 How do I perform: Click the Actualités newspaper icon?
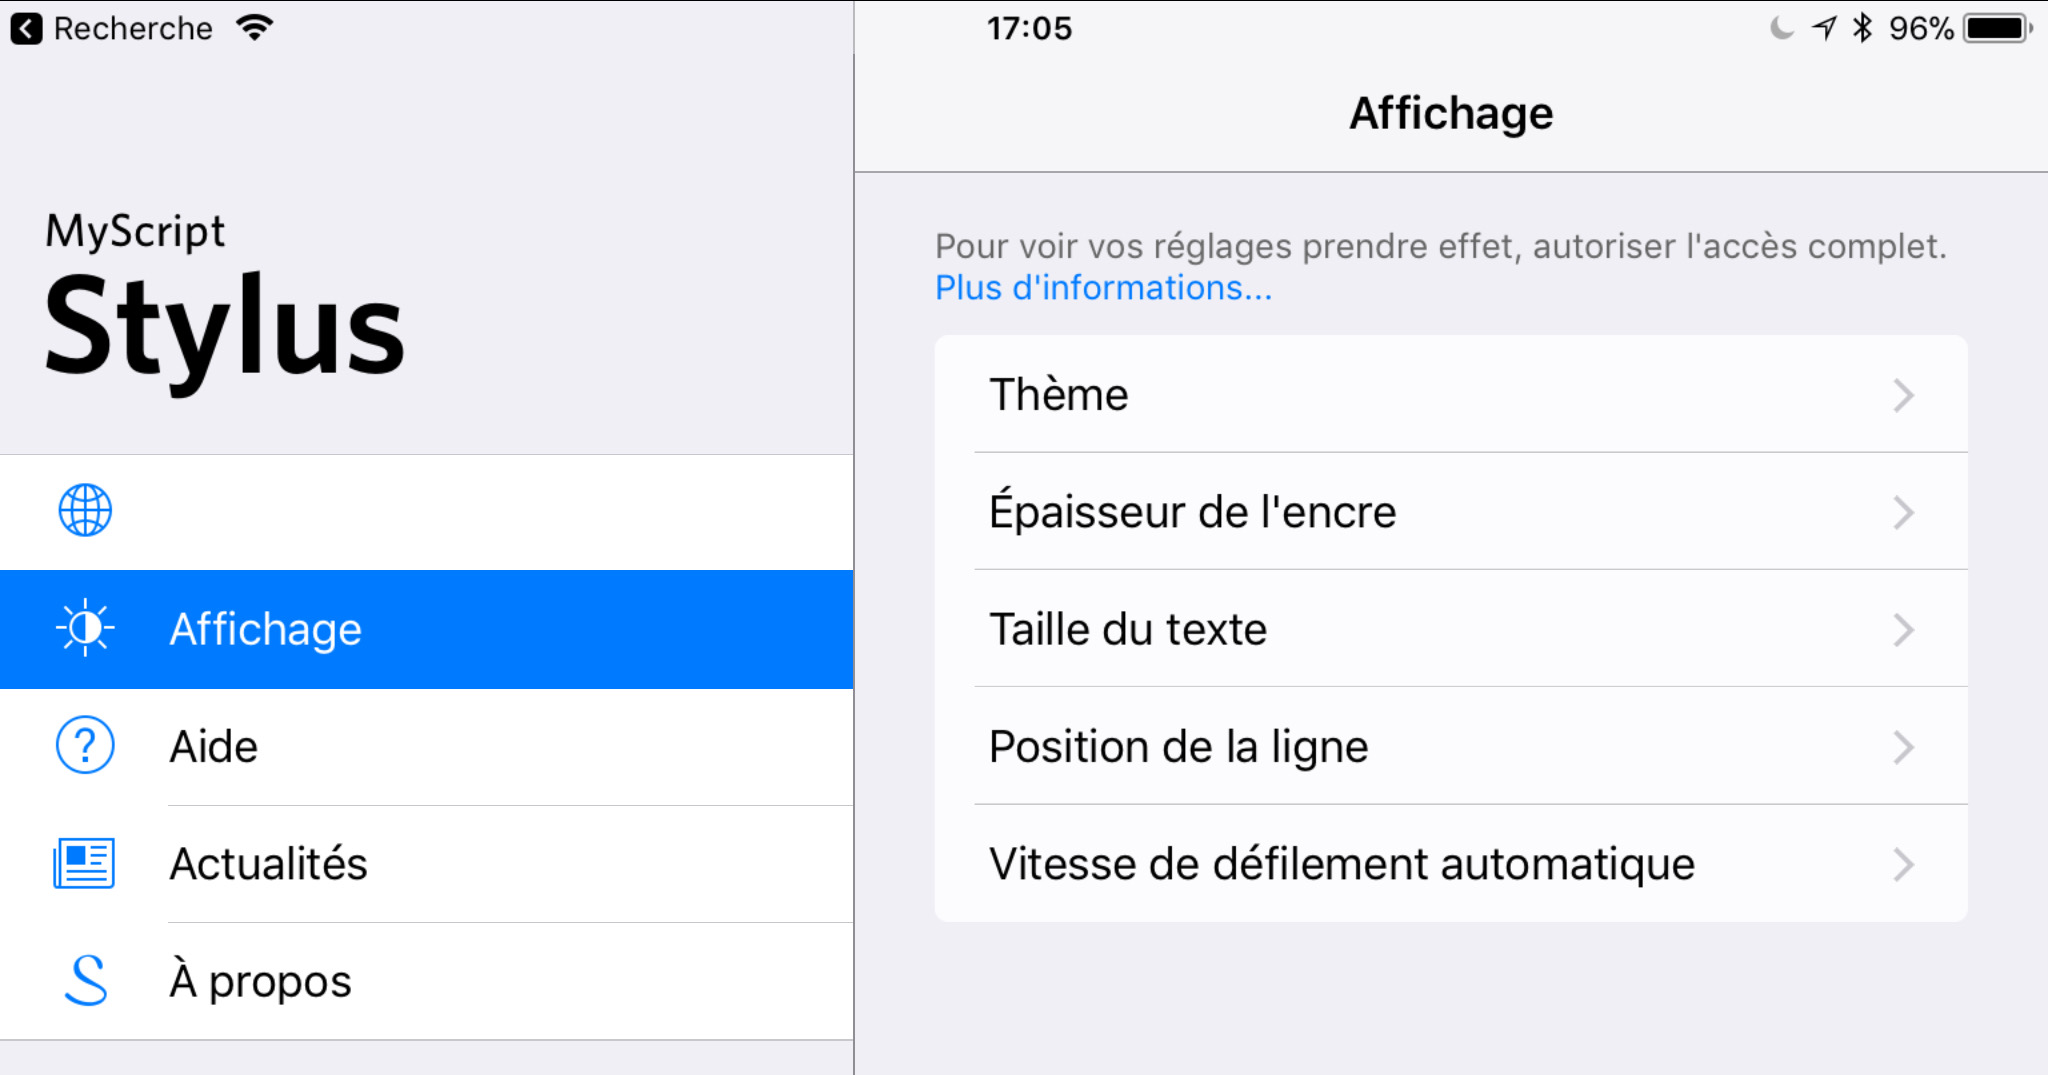[x=85, y=863]
